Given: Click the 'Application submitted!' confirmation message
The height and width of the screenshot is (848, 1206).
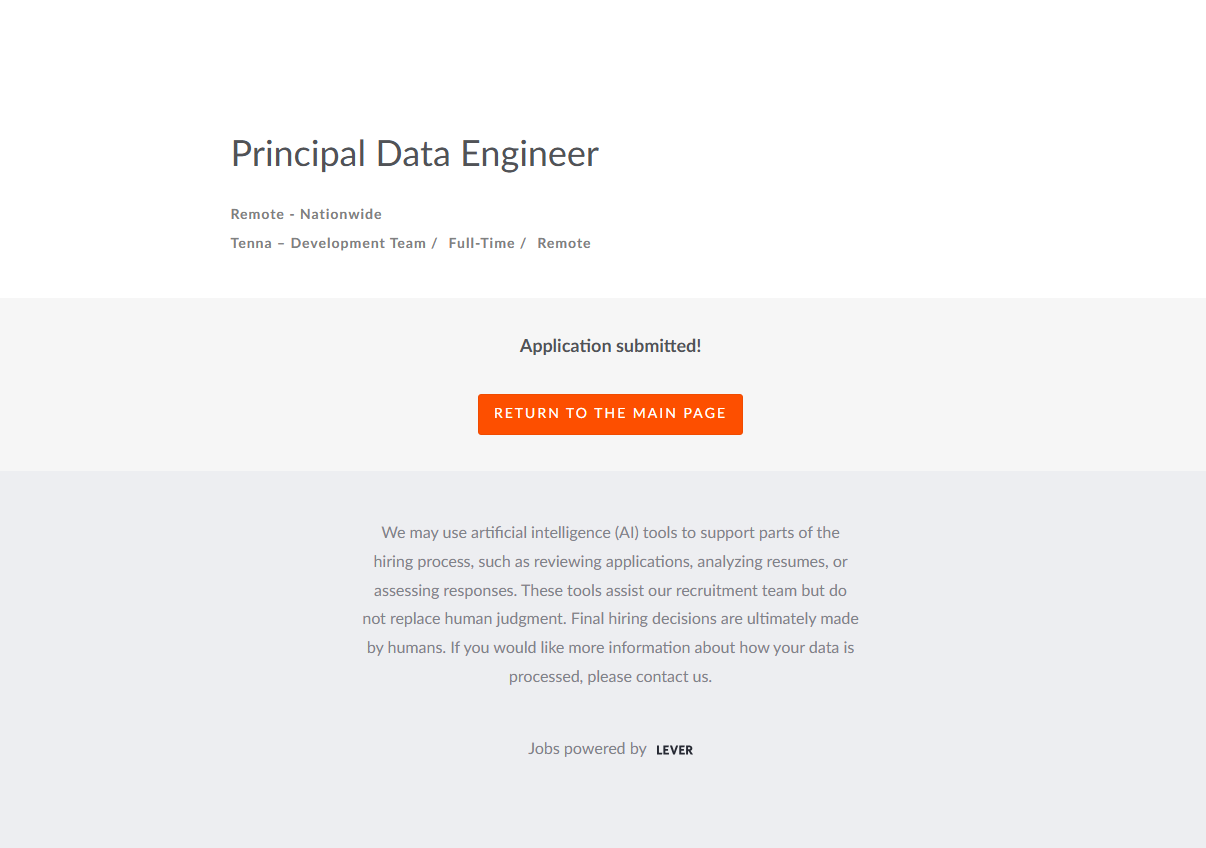Looking at the screenshot, I should (x=610, y=346).
